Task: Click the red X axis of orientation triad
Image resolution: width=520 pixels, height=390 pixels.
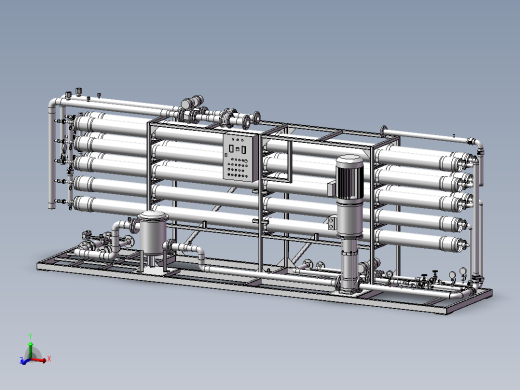Action: pyautogui.click(x=39, y=360)
